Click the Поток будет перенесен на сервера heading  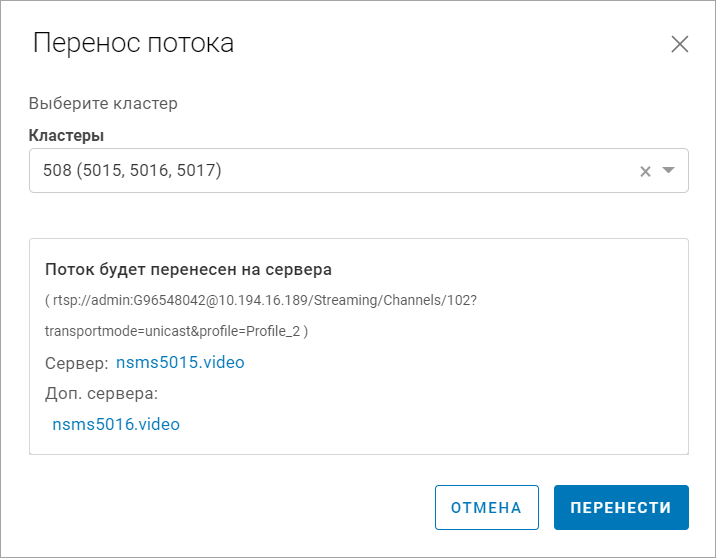189,269
